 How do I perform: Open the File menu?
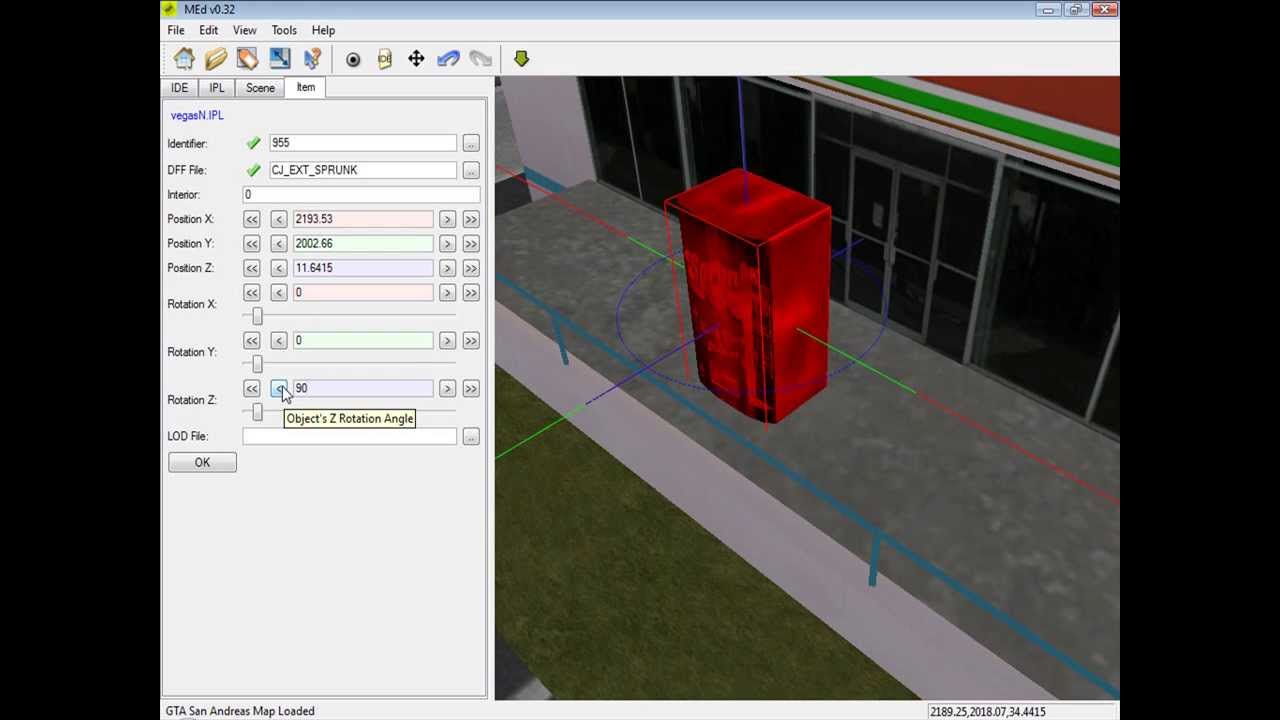176,30
